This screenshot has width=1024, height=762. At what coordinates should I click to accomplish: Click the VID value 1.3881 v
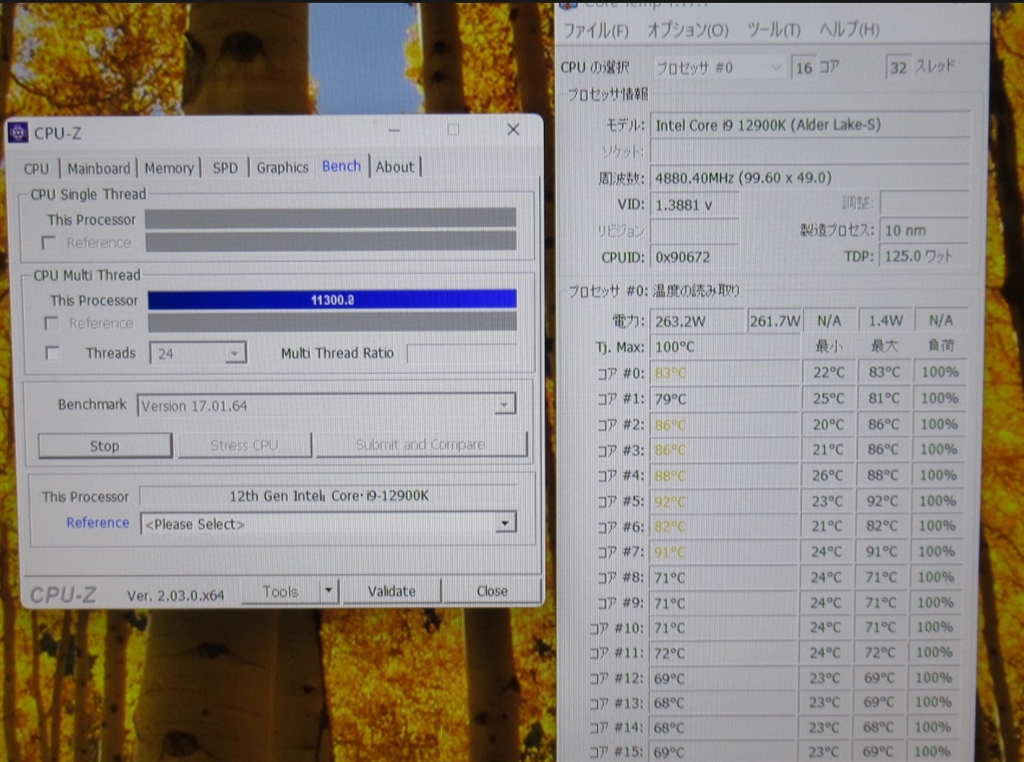694,205
